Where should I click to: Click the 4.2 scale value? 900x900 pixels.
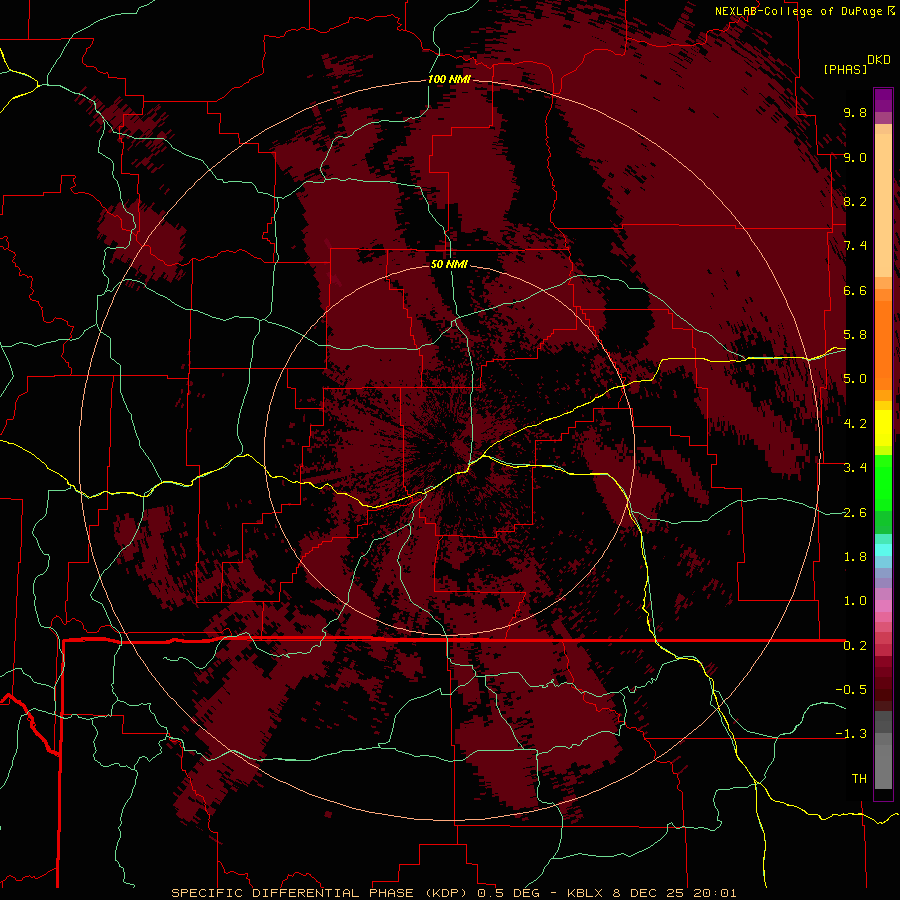click(x=855, y=424)
